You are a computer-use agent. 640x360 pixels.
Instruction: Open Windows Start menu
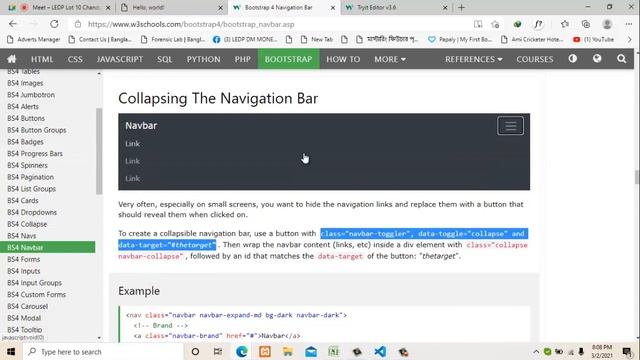click(11, 351)
